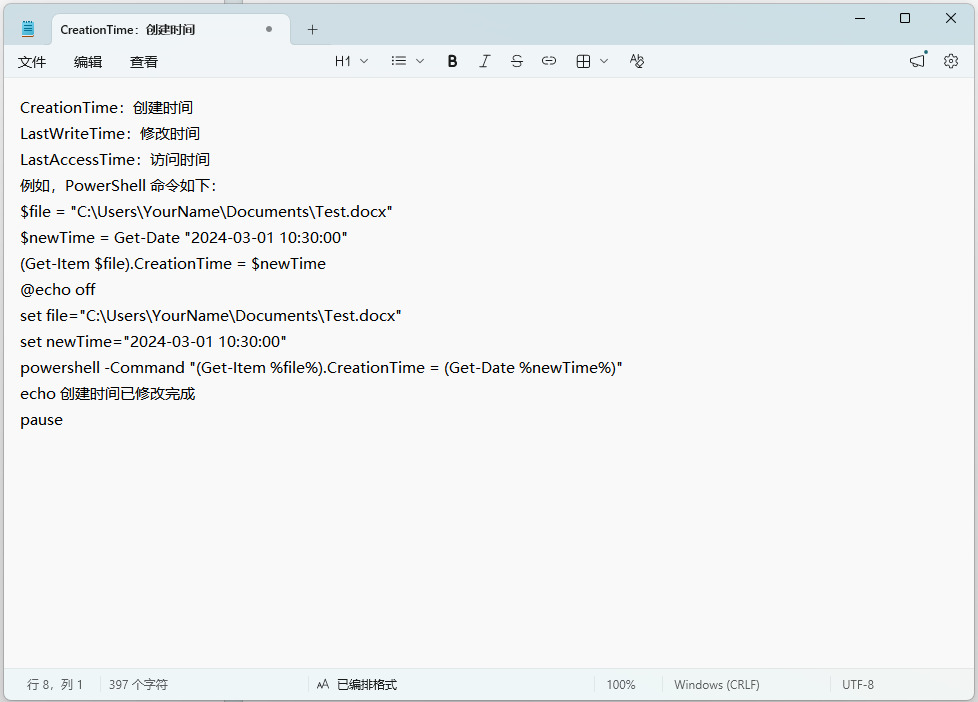Open Notepad settings gear
978x702 pixels.
951,61
